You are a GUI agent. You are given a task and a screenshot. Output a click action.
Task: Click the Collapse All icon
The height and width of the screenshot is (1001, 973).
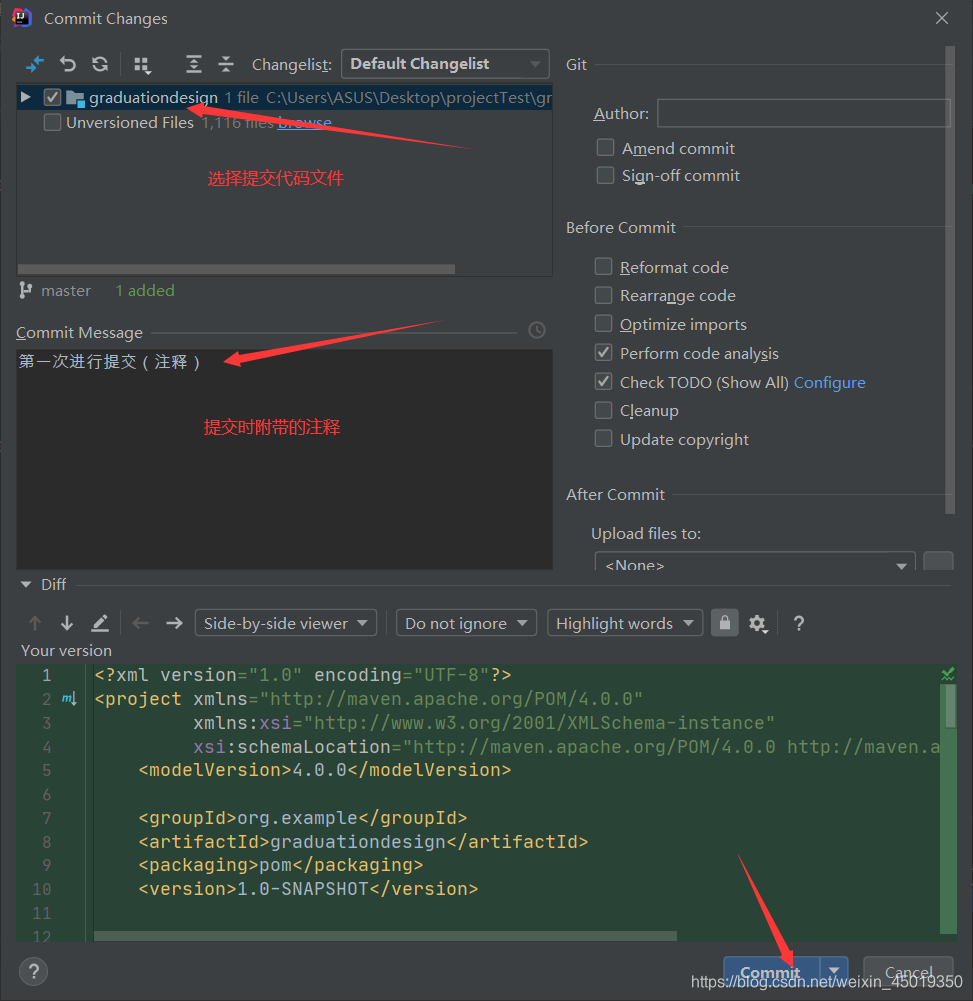click(226, 64)
